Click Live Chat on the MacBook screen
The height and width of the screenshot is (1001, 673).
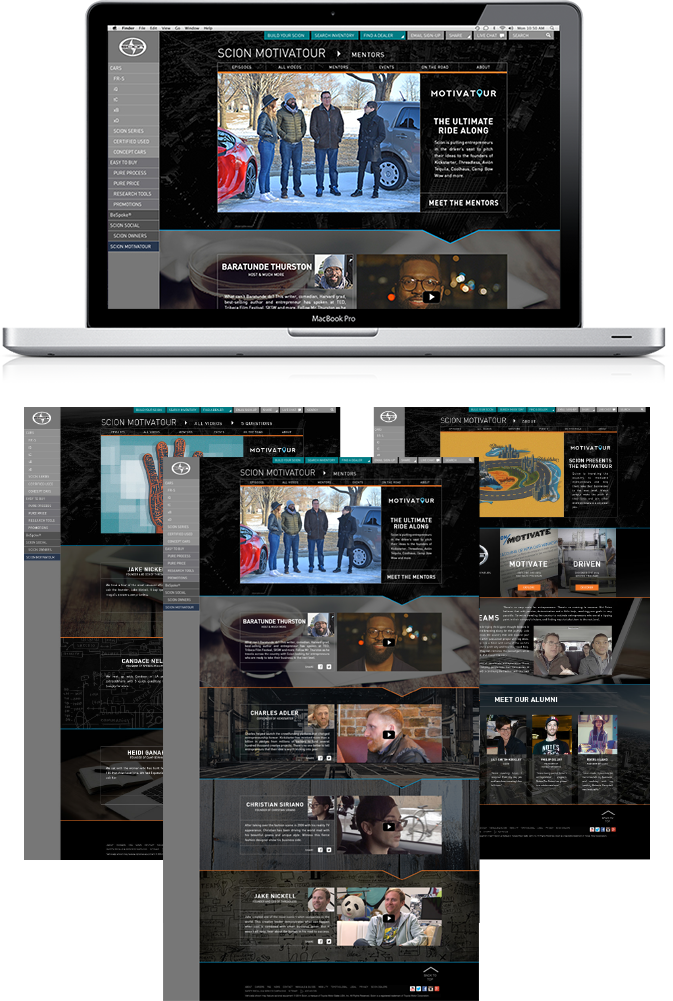490,35
